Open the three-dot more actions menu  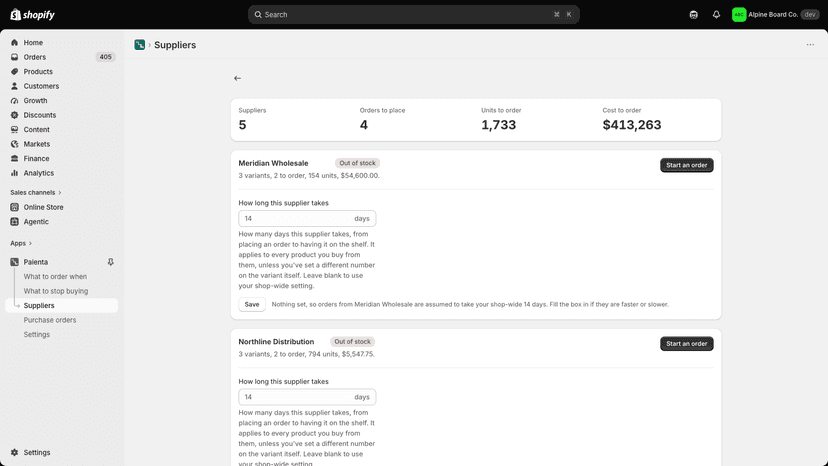[810, 45]
